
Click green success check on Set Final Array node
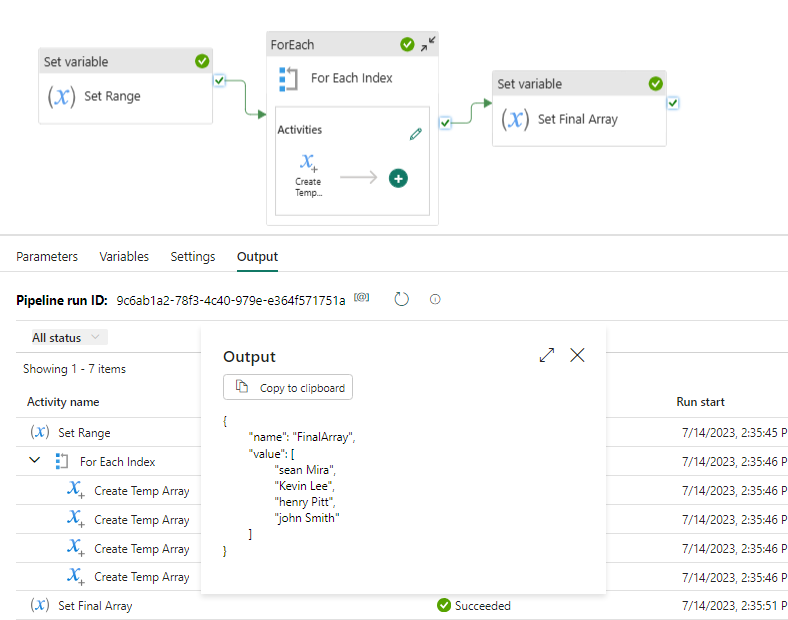pos(655,83)
